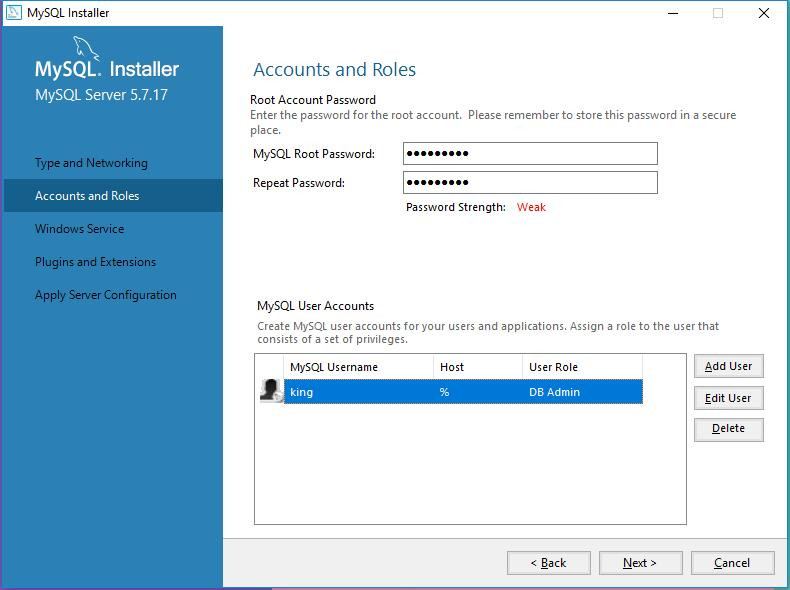Cancel the installer configuration
Screen dimensions: 790x590
(x=733, y=563)
